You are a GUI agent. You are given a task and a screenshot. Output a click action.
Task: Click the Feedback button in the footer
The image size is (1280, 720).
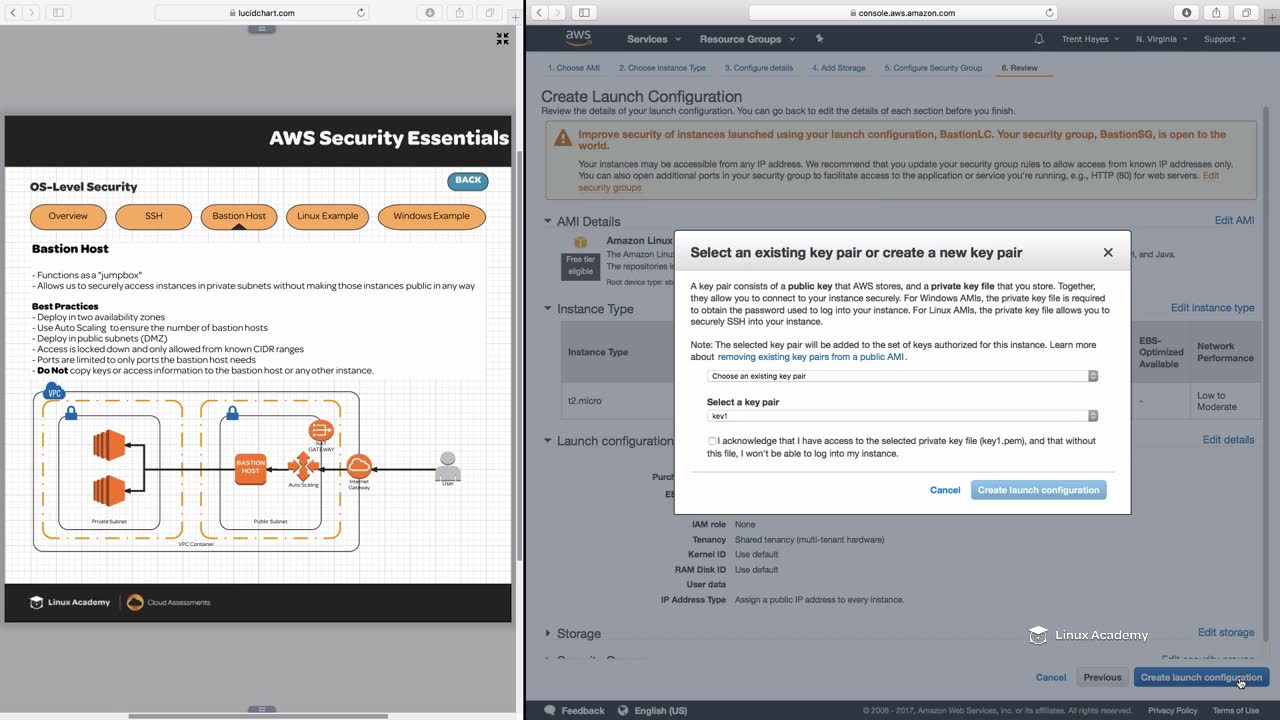[x=575, y=711]
